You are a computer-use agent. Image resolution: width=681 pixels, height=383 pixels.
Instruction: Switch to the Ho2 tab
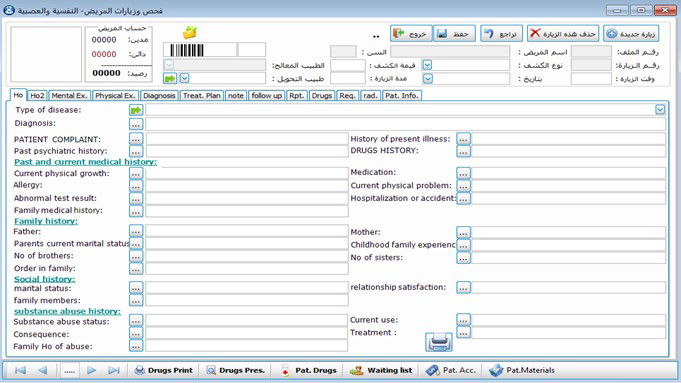click(x=37, y=96)
